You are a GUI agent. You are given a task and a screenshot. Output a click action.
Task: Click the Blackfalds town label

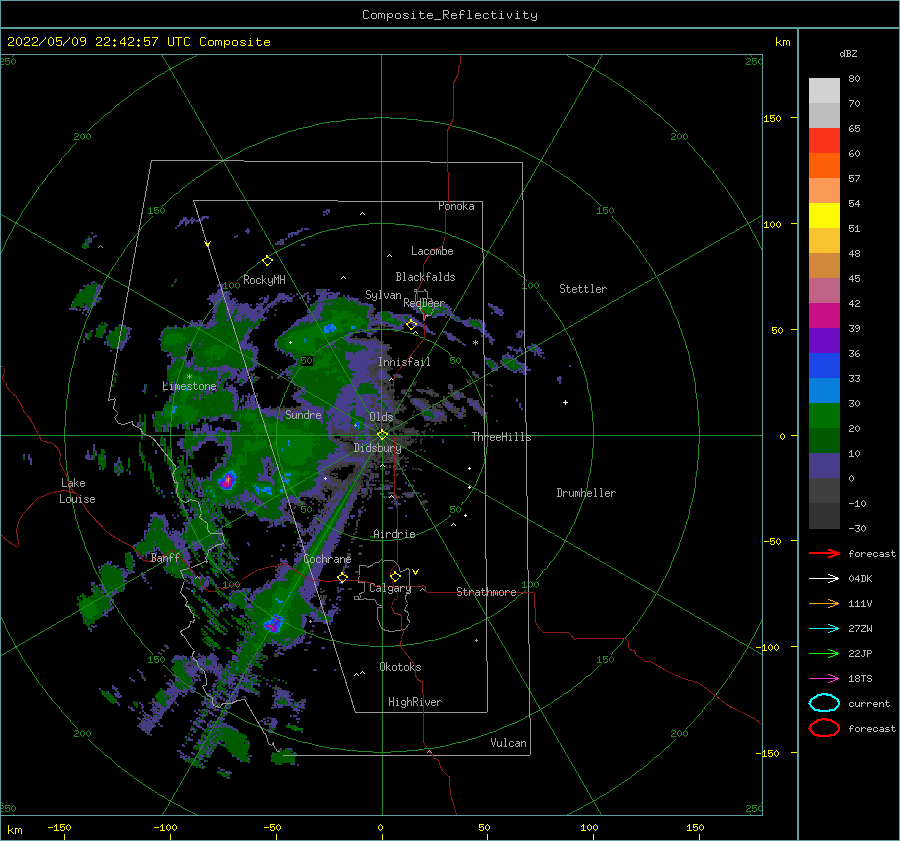click(x=425, y=277)
